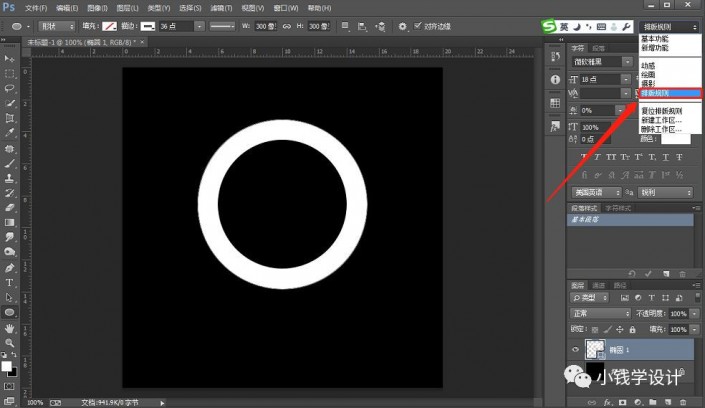Screen dimensions: 705x408
Task: Select the Lasso tool
Action: (10, 88)
